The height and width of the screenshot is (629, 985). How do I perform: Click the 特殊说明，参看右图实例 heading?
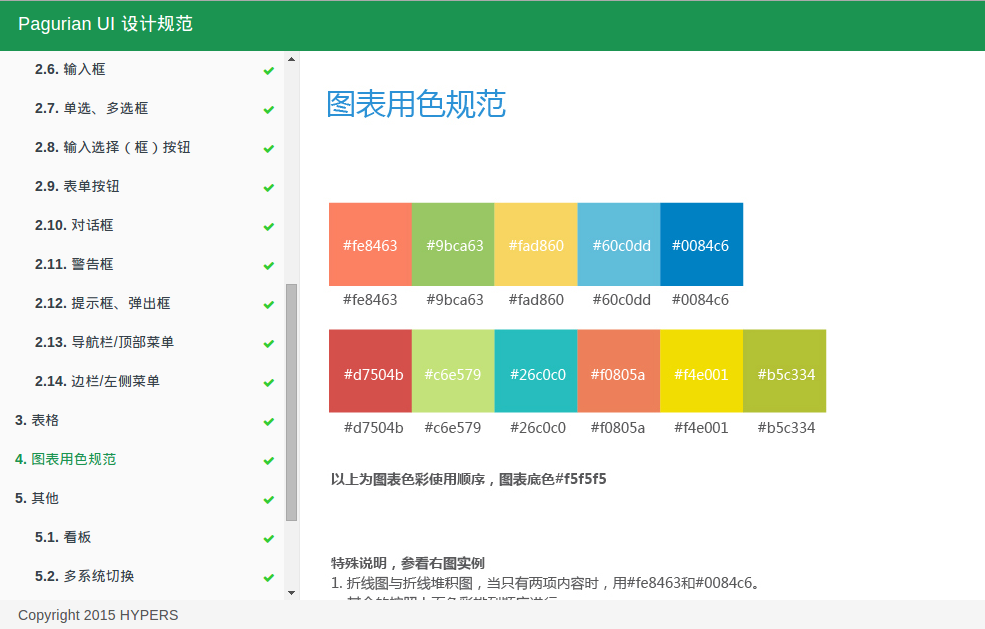(408, 563)
